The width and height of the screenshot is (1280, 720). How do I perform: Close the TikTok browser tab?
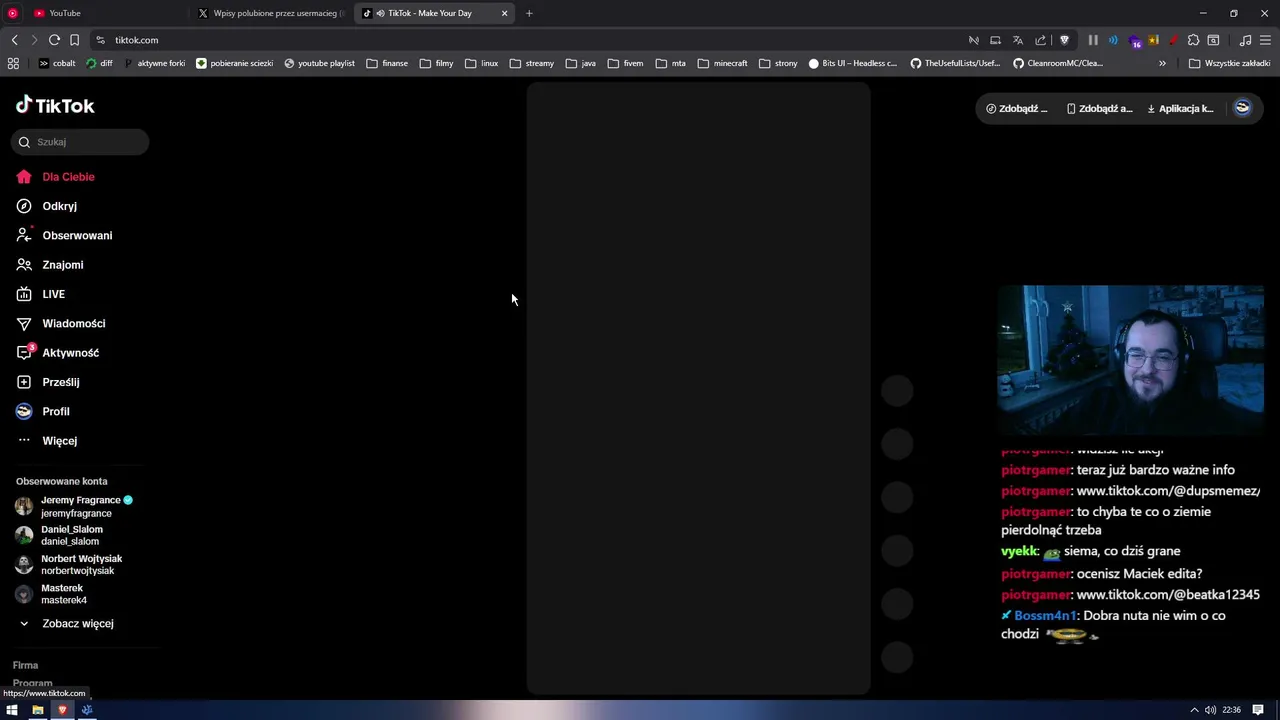pyautogui.click(x=504, y=13)
